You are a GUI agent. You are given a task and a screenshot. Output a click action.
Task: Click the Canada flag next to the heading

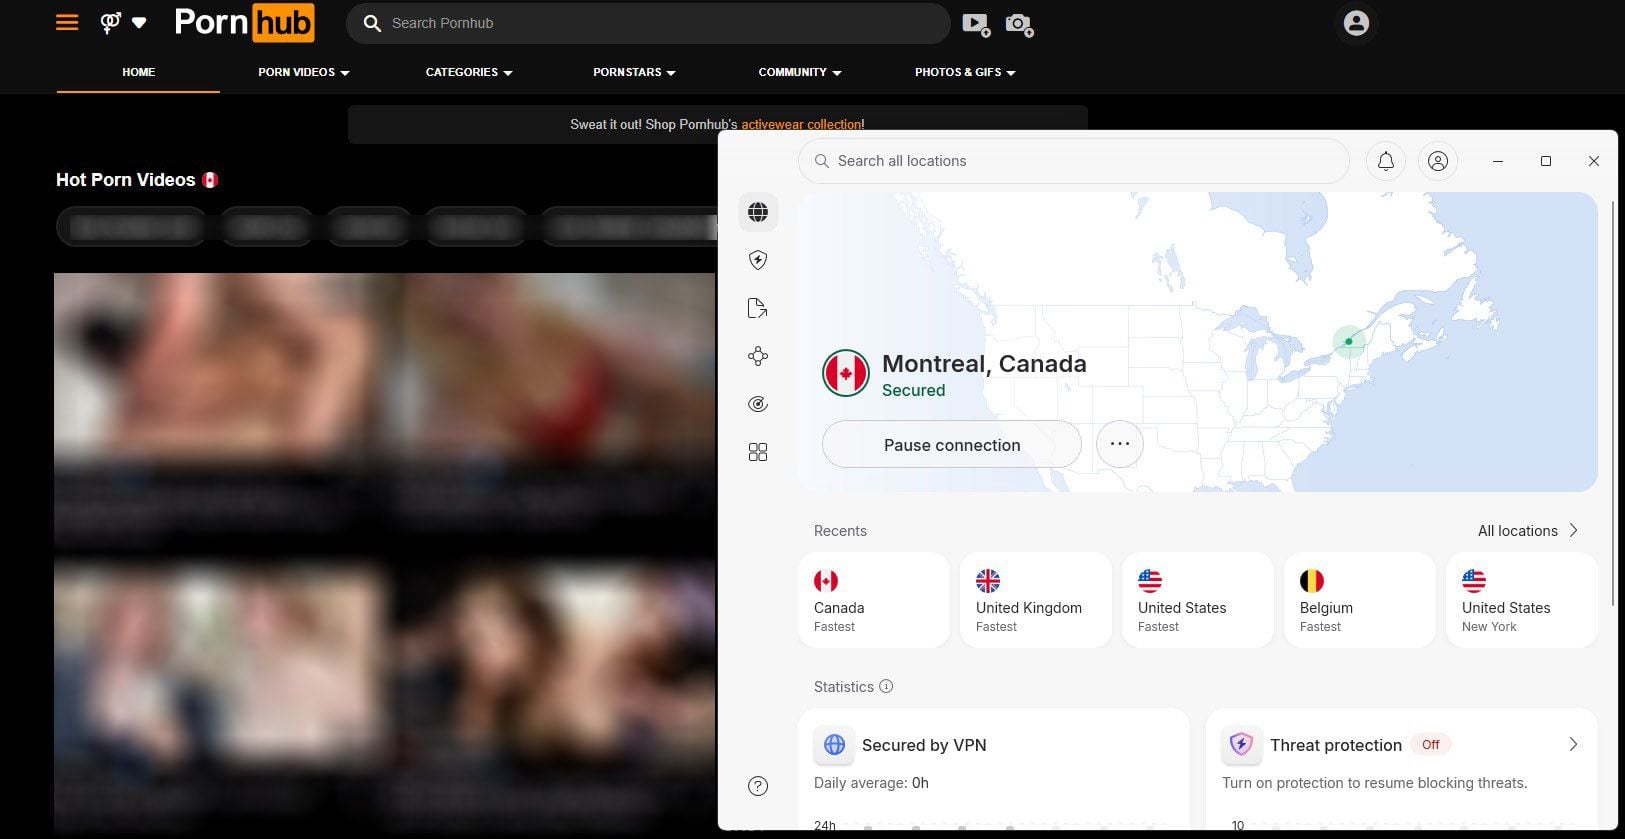[210, 180]
